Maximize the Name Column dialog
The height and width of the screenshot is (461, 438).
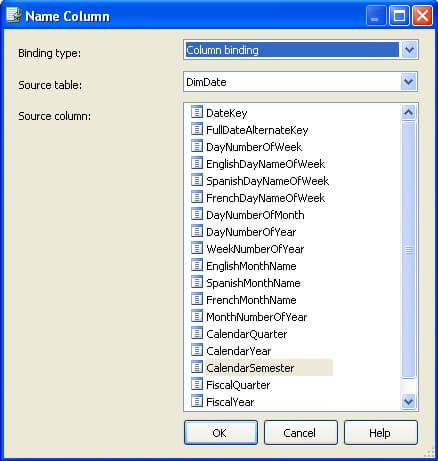click(399, 16)
